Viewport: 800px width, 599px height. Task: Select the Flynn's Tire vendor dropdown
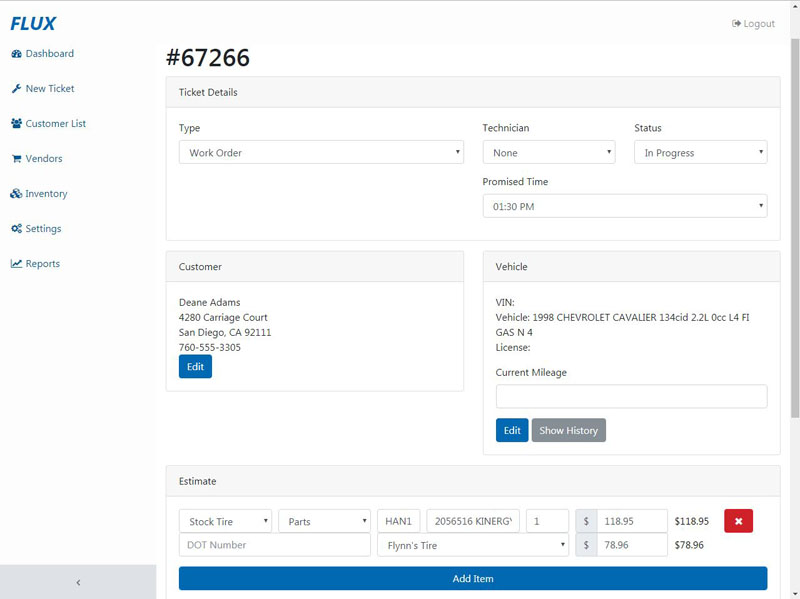pos(472,545)
